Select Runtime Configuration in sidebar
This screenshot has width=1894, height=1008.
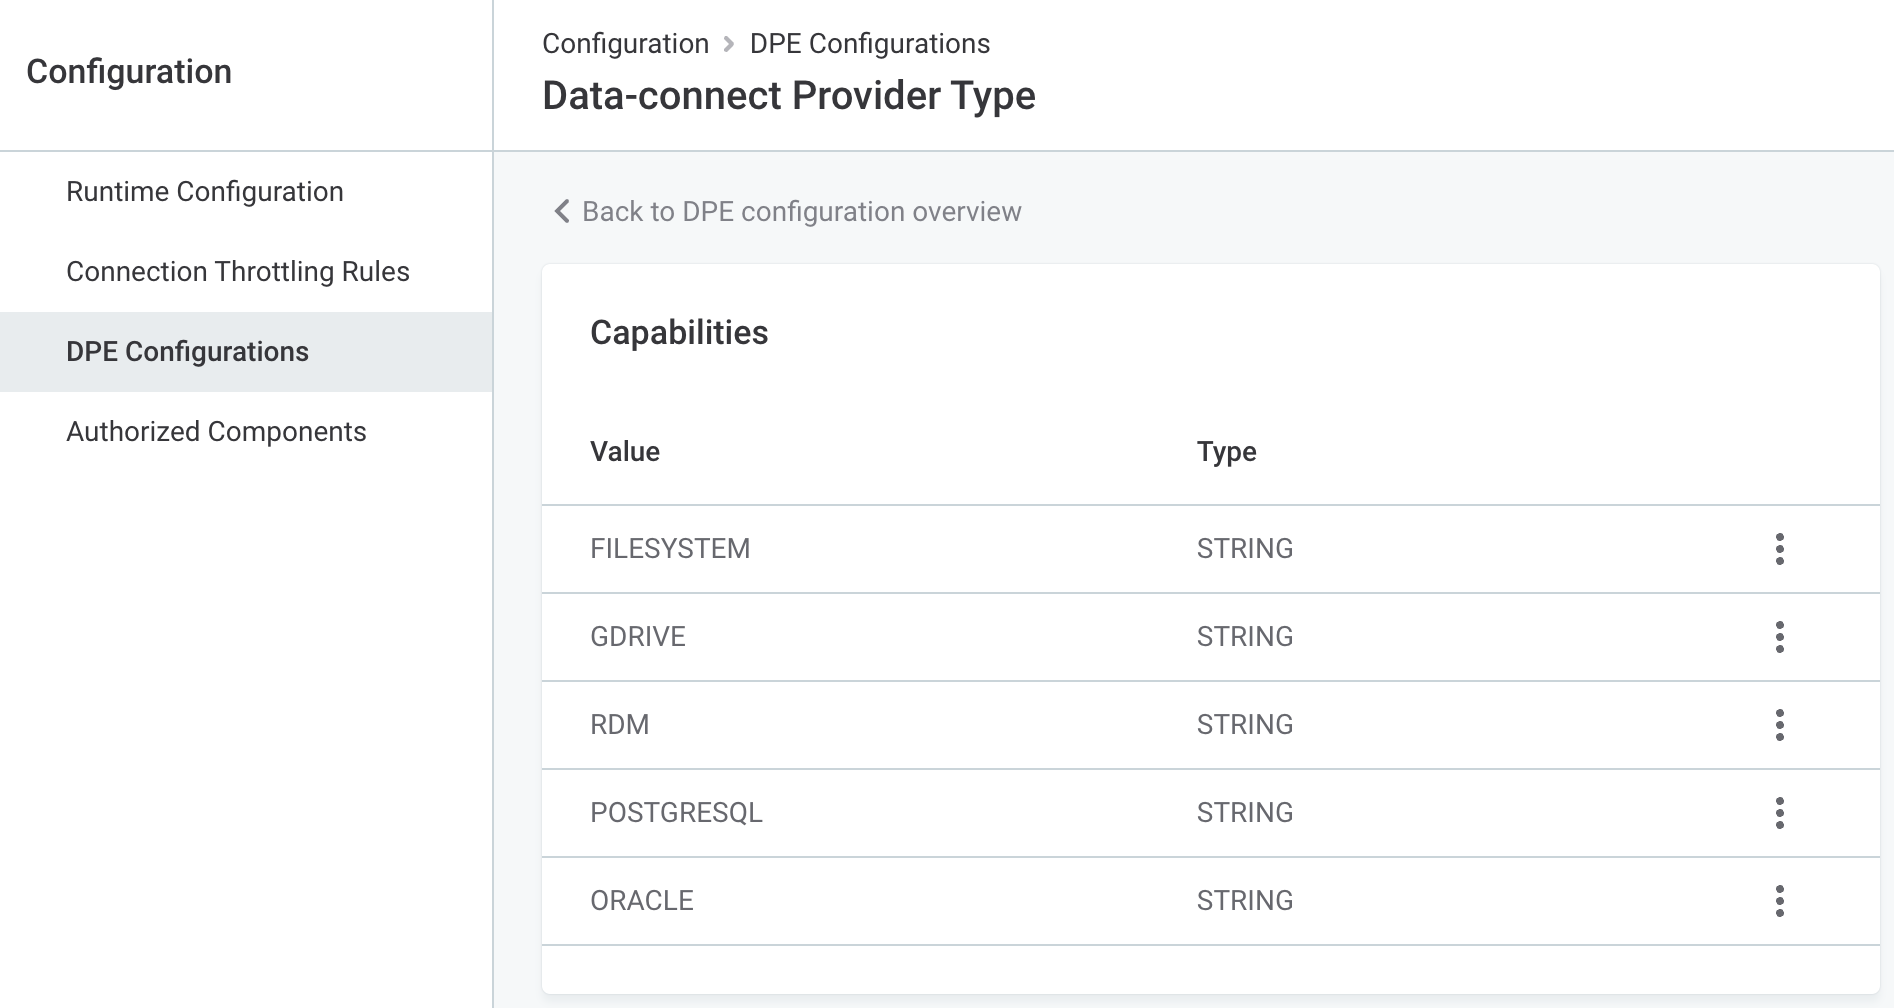point(204,191)
